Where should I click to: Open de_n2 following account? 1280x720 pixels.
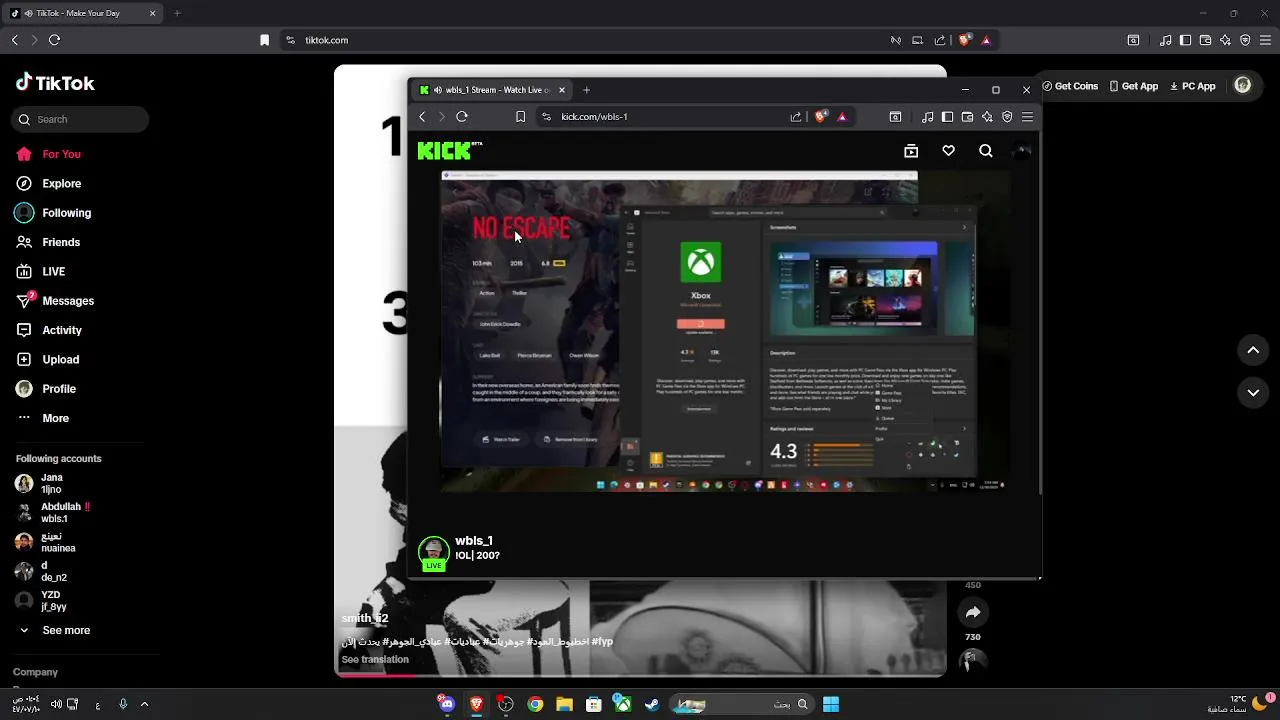[x=41, y=571]
